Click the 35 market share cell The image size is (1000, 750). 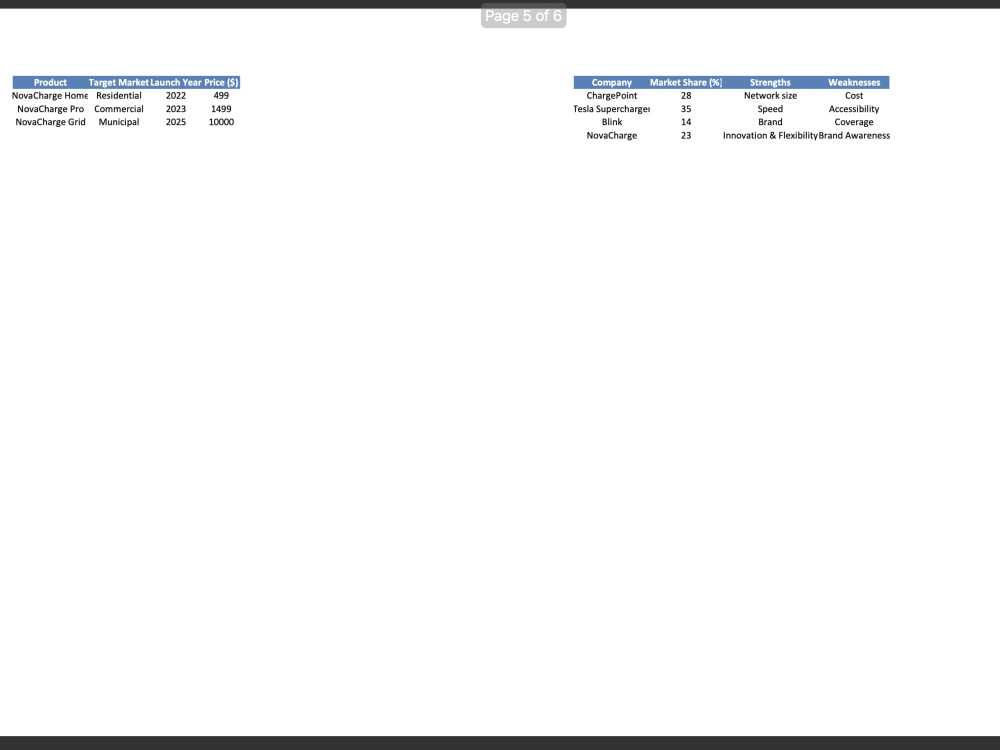coord(686,109)
